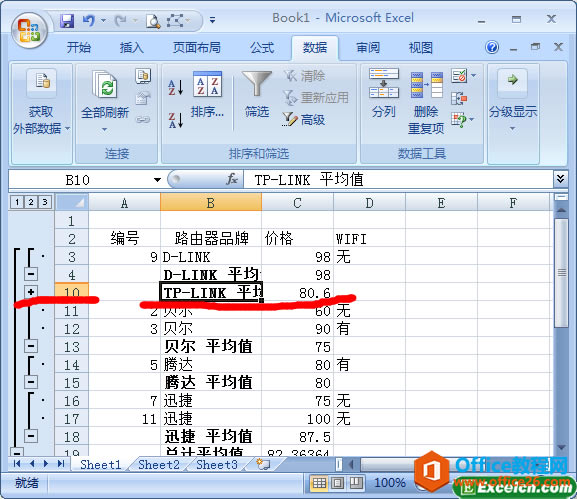The image size is (577, 499).
Task: Click the Print Preview icon
Action: tap(153, 21)
